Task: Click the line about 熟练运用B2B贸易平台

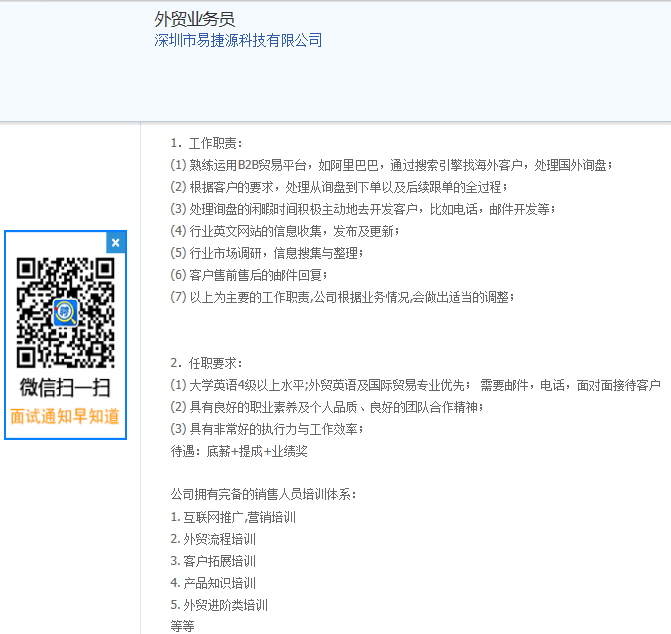Action: [391, 165]
